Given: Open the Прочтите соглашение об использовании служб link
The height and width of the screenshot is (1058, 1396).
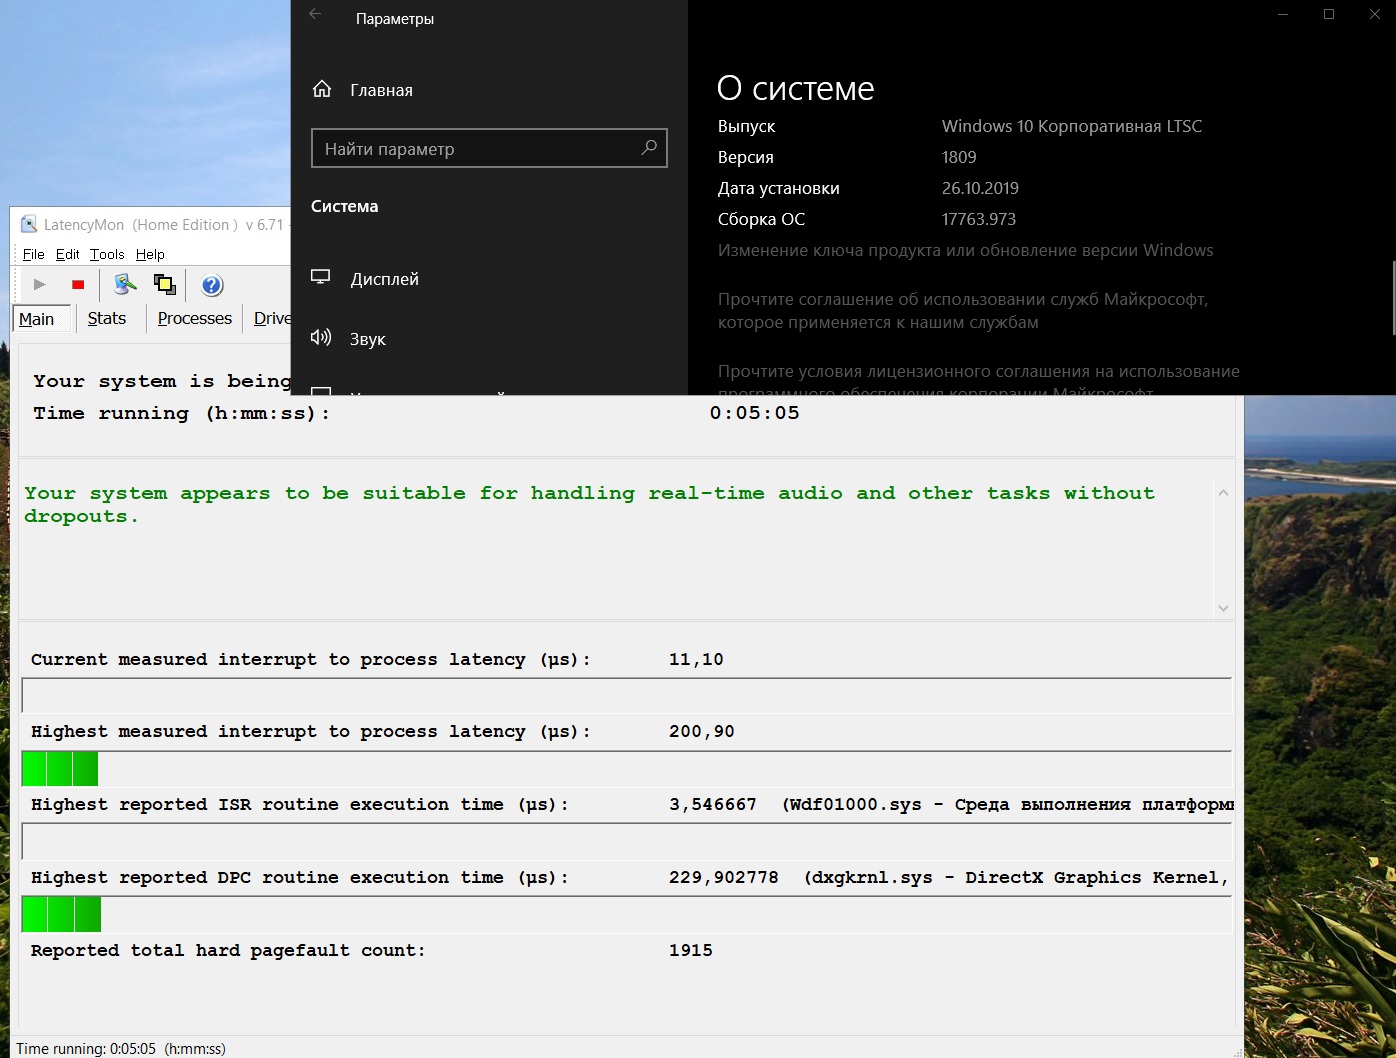Looking at the screenshot, I should coord(963,311).
